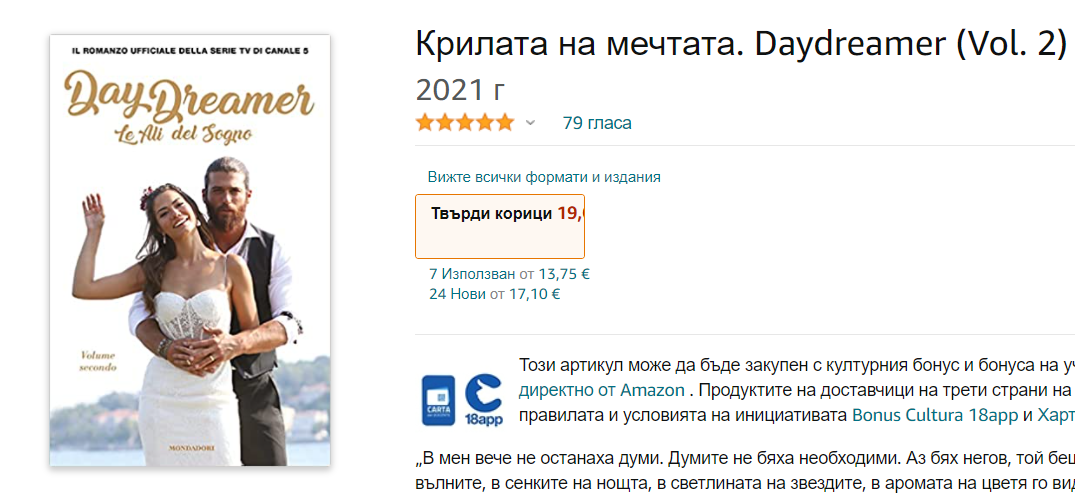This screenshot has height=495, width=1075.
Task: Open the 7 Използван offers link
Action: coord(472,274)
